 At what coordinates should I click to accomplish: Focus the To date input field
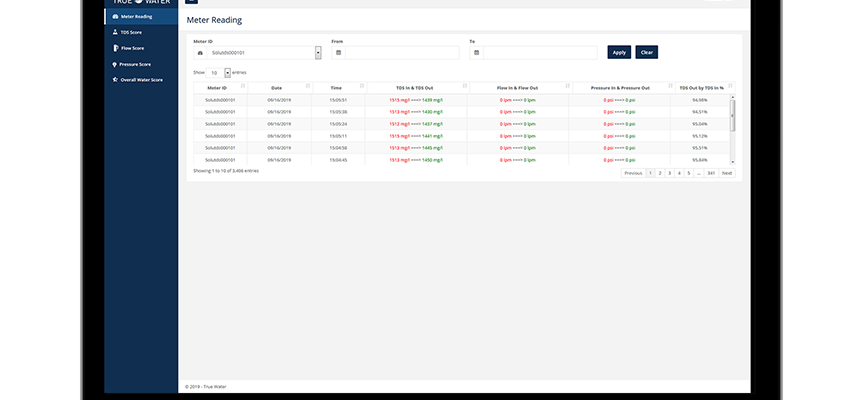point(540,53)
